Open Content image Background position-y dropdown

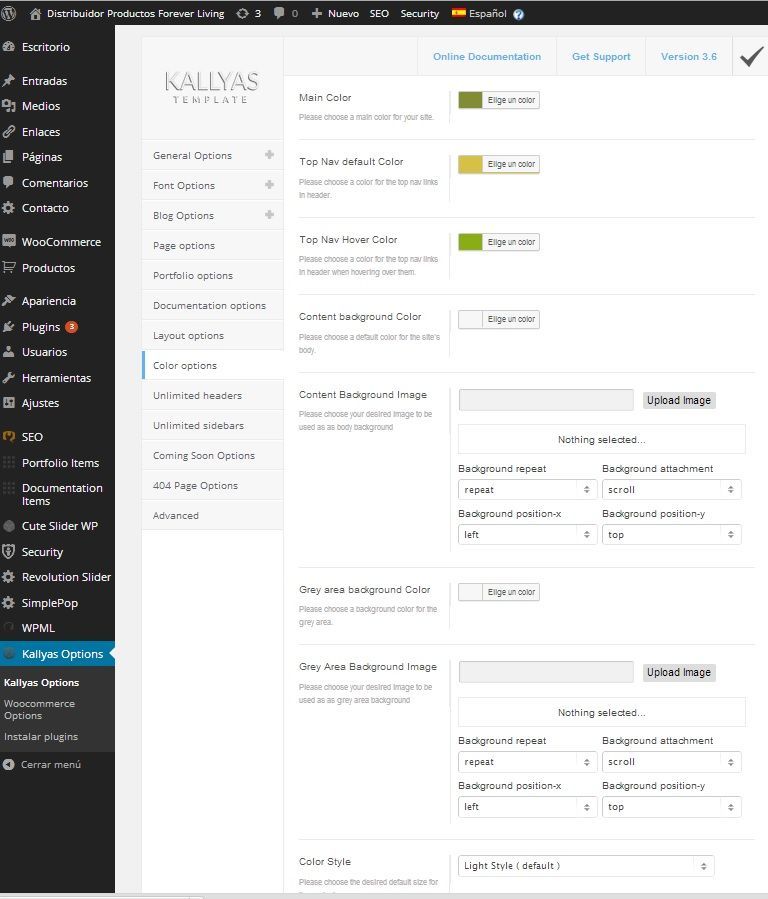[671, 534]
